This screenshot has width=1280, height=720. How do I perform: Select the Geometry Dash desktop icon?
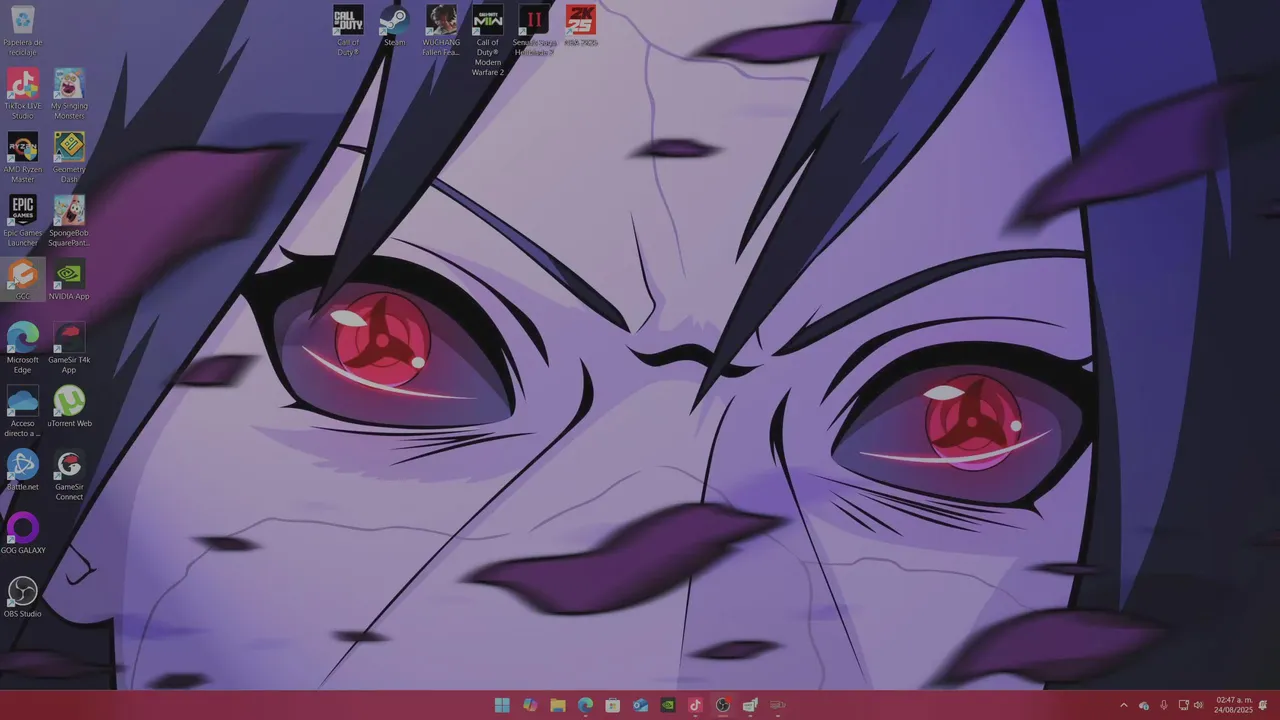point(69,157)
